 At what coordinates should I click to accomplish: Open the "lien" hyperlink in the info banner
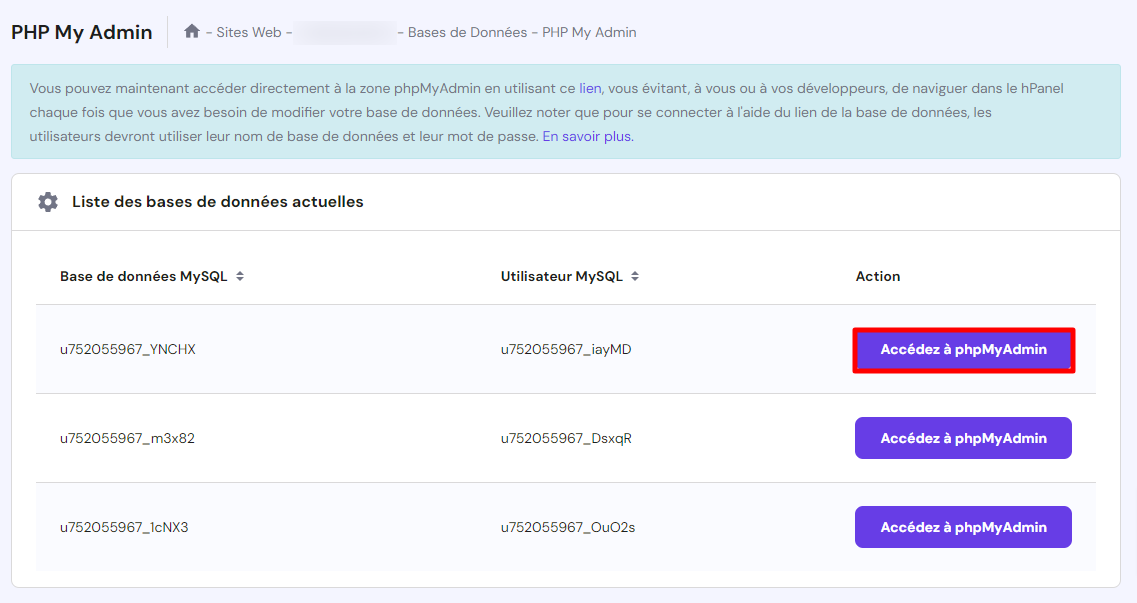[x=591, y=88]
